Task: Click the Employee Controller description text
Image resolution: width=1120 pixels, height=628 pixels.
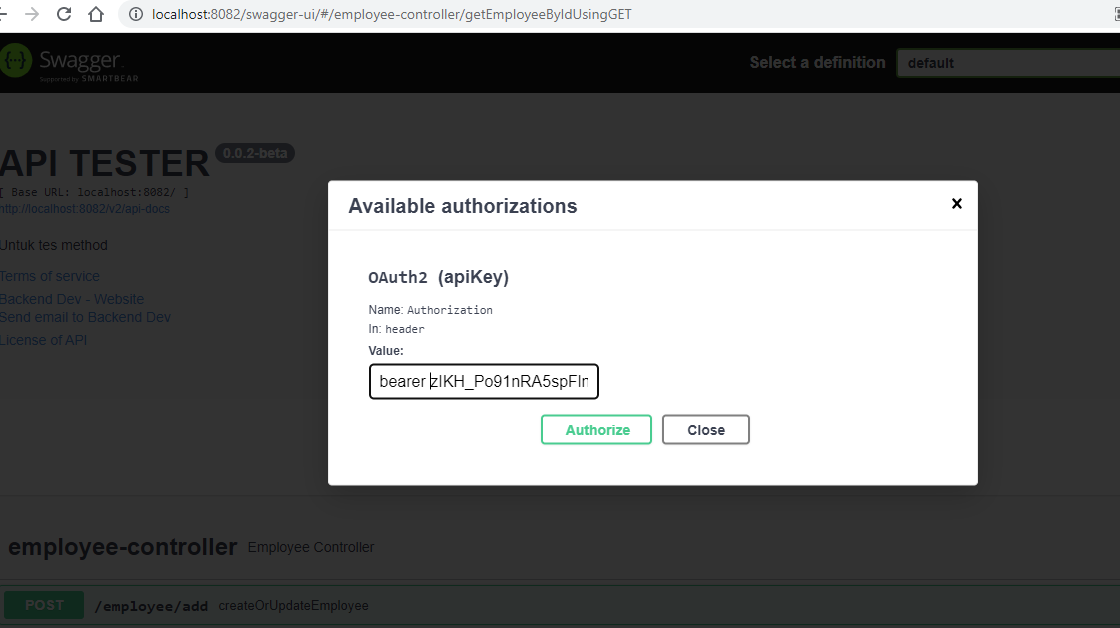Action: (311, 547)
